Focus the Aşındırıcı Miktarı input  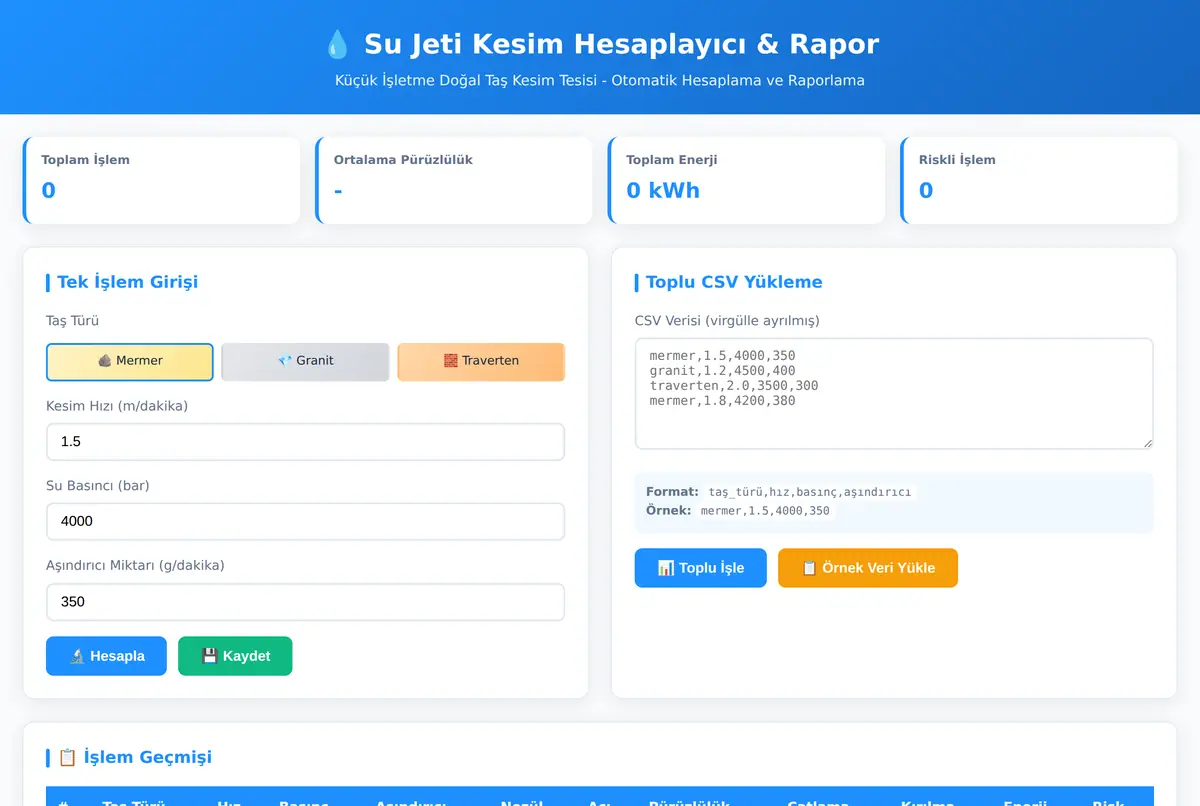click(x=305, y=602)
